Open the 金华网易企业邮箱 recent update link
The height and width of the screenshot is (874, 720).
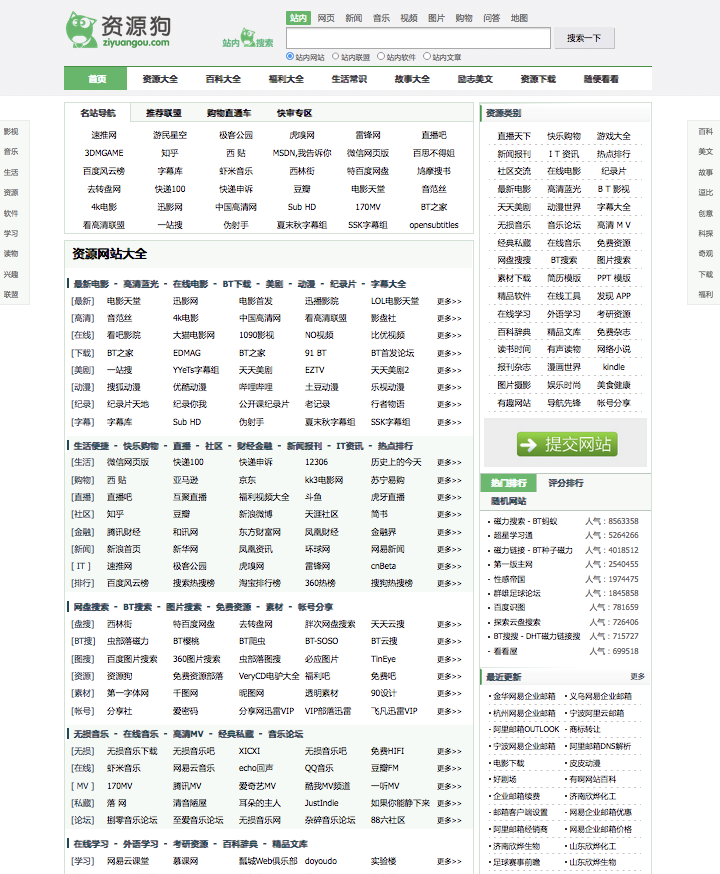[x=524, y=696]
